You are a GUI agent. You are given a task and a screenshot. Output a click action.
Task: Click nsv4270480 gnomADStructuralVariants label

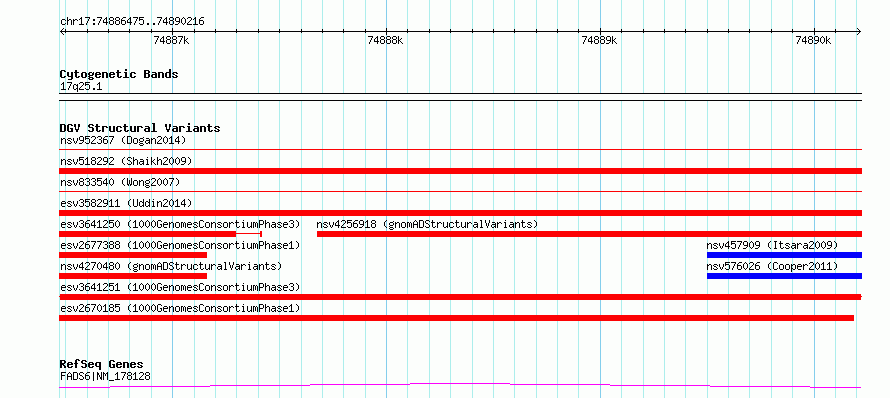tap(171, 266)
